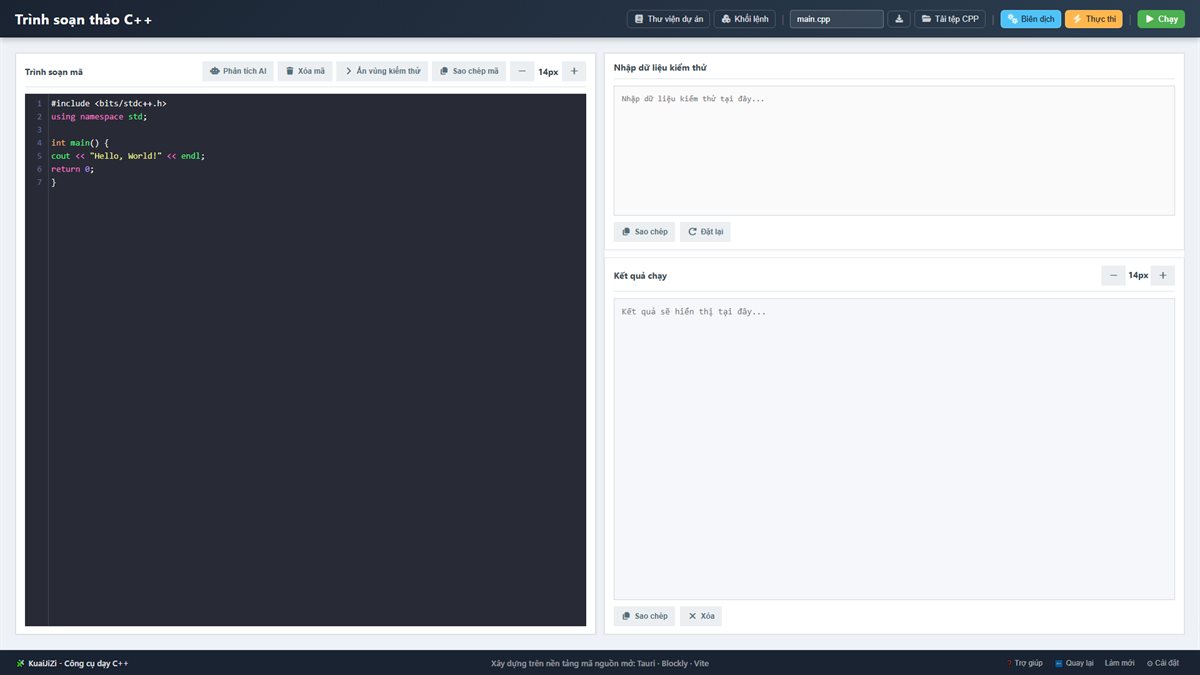Click the Thực thi execute button
Screen dimensions: 1200x675
(x=1093, y=19)
